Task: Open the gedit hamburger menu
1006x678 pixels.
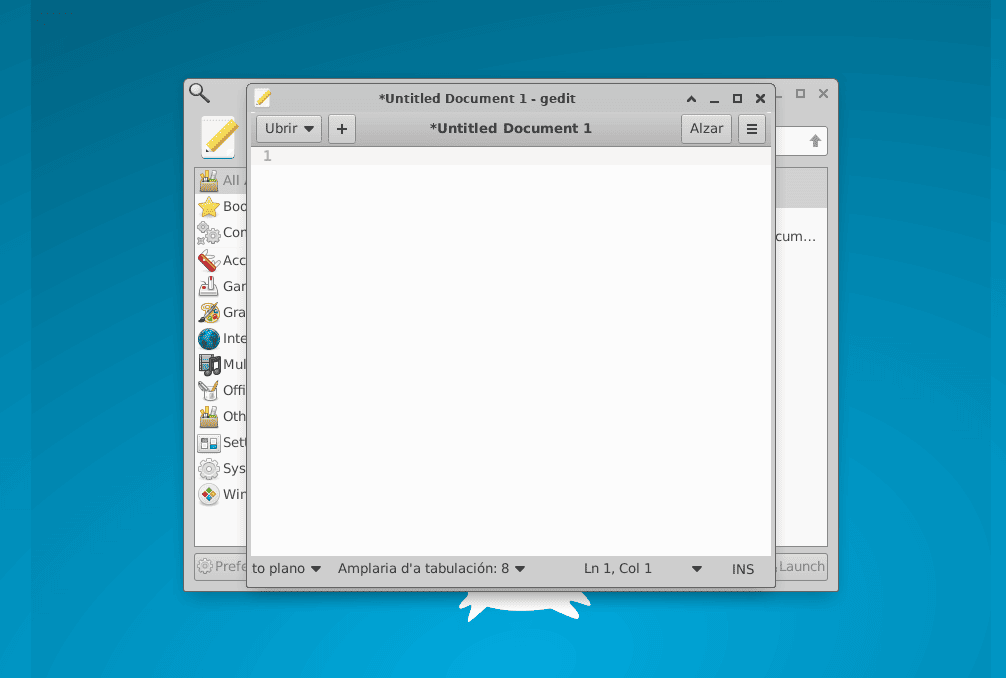Action: coord(752,128)
